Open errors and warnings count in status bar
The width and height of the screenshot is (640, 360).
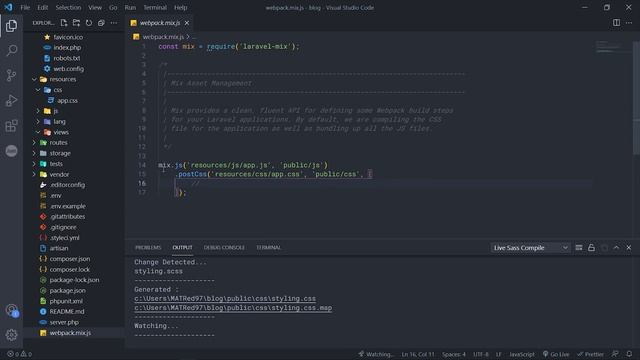tap(20, 354)
